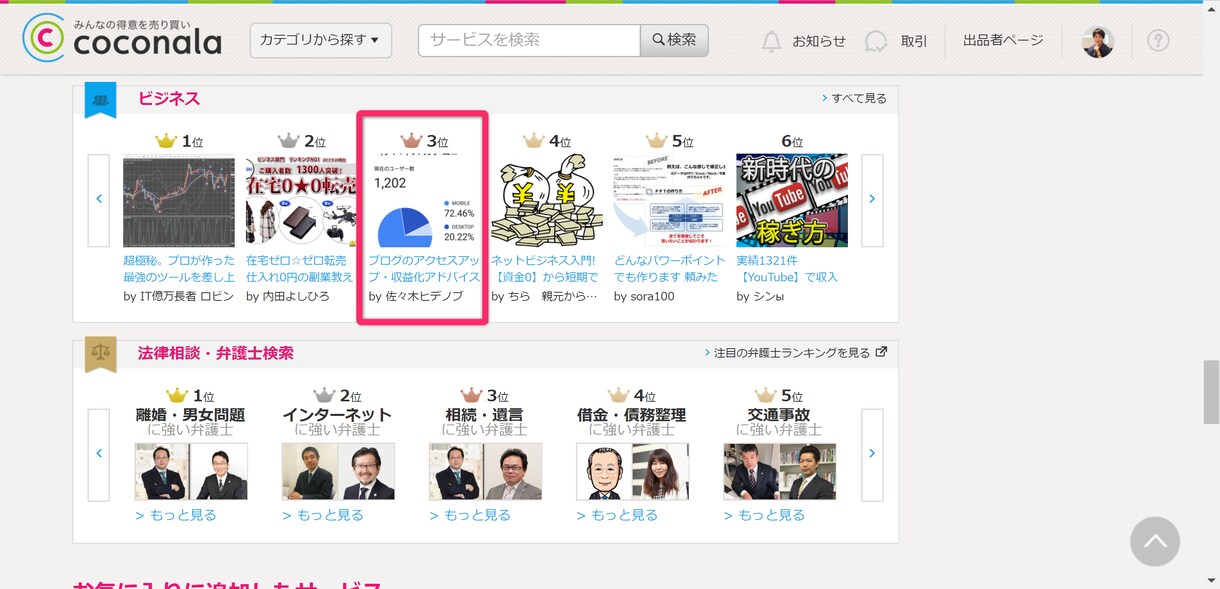The image size is (1220, 589).
Task: Click gold crown for lawyer rank 1位
Action: pyautogui.click(x=177, y=395)
